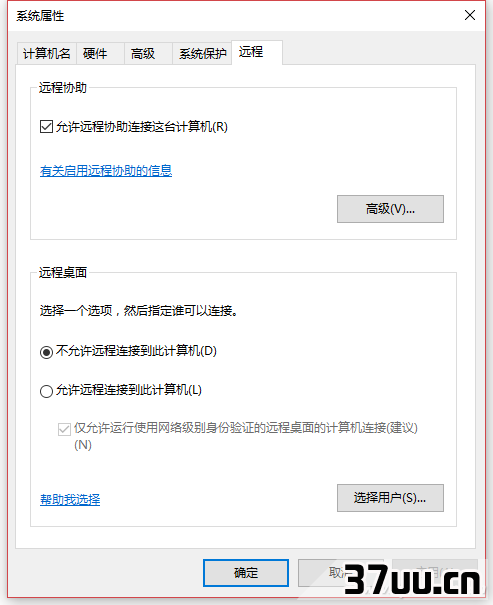Go to the 系统保护 tab
This screenshot has width=493, height=605.
coord(202,53)
